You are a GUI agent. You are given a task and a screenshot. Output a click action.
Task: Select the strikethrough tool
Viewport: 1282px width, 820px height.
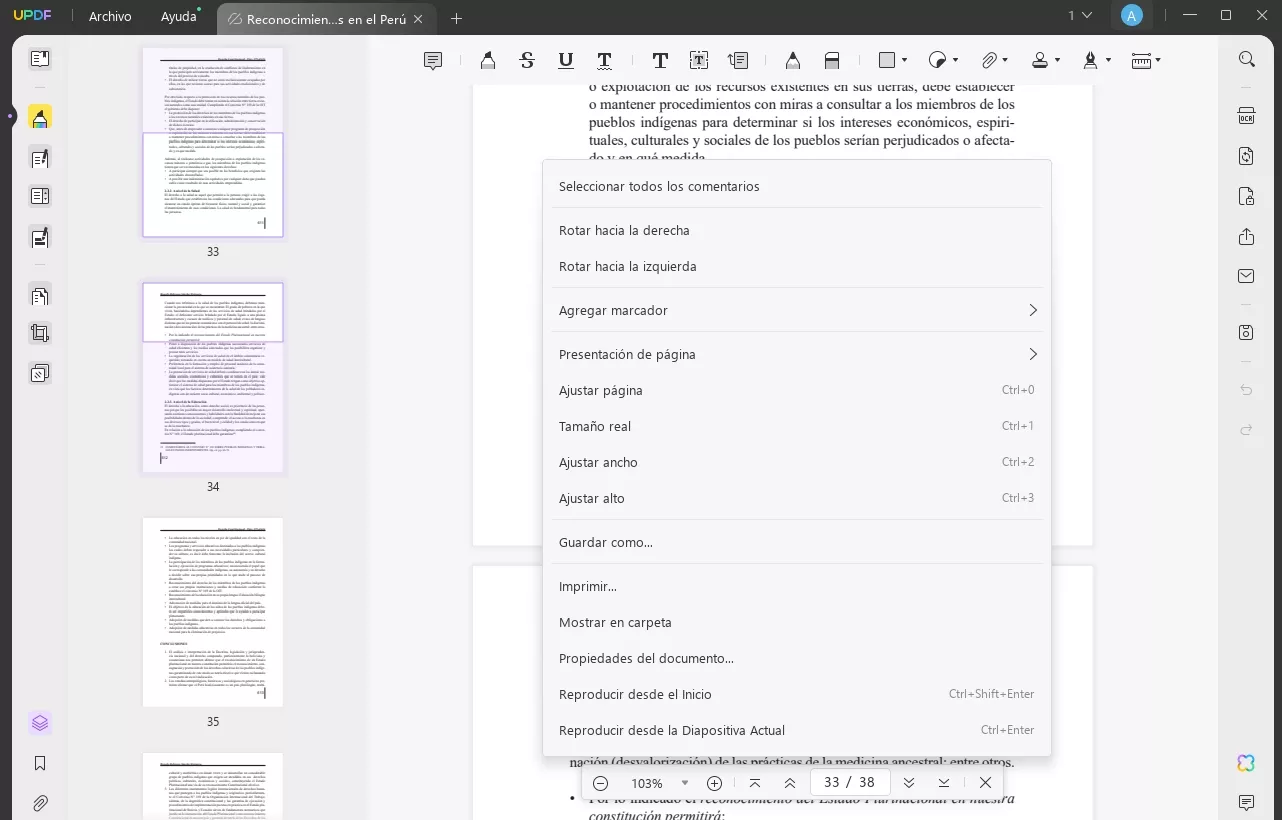527,61
